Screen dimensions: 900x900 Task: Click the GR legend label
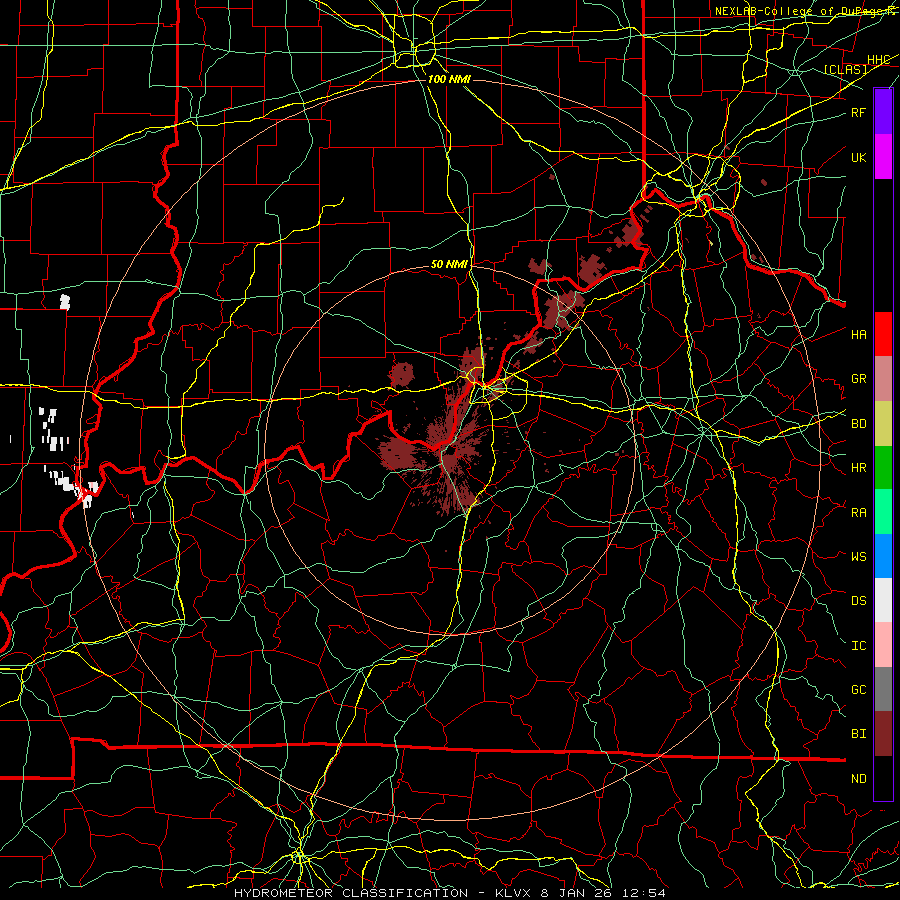(x=859, y=379)
